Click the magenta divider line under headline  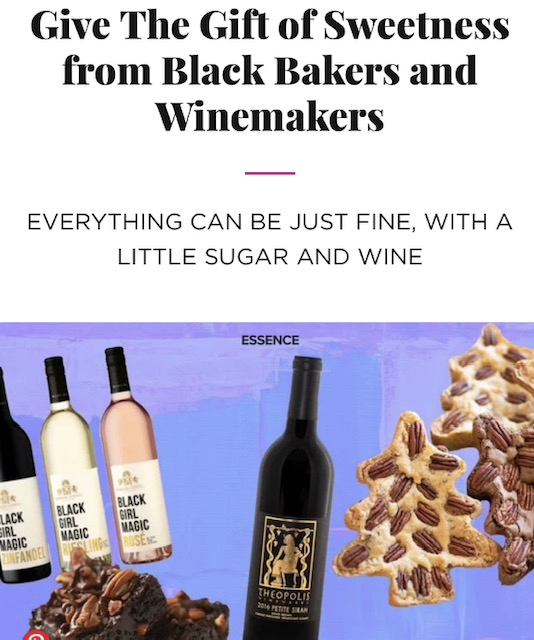click(270, 173)
